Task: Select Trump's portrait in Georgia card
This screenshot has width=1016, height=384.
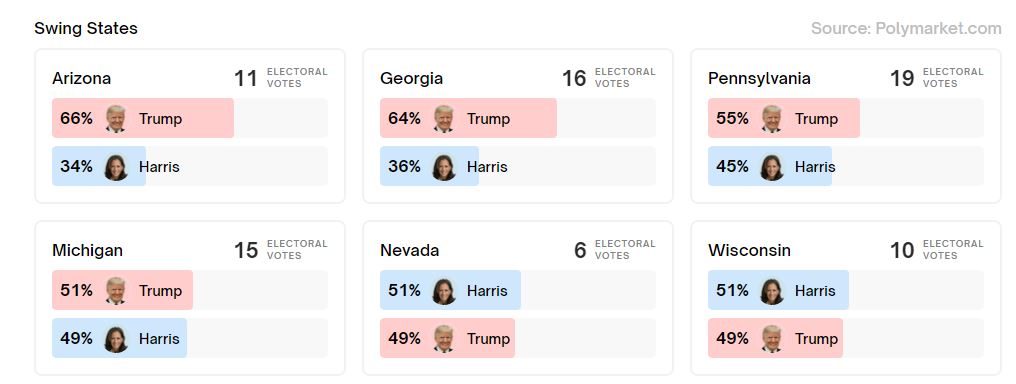Action: coord(444,119)
